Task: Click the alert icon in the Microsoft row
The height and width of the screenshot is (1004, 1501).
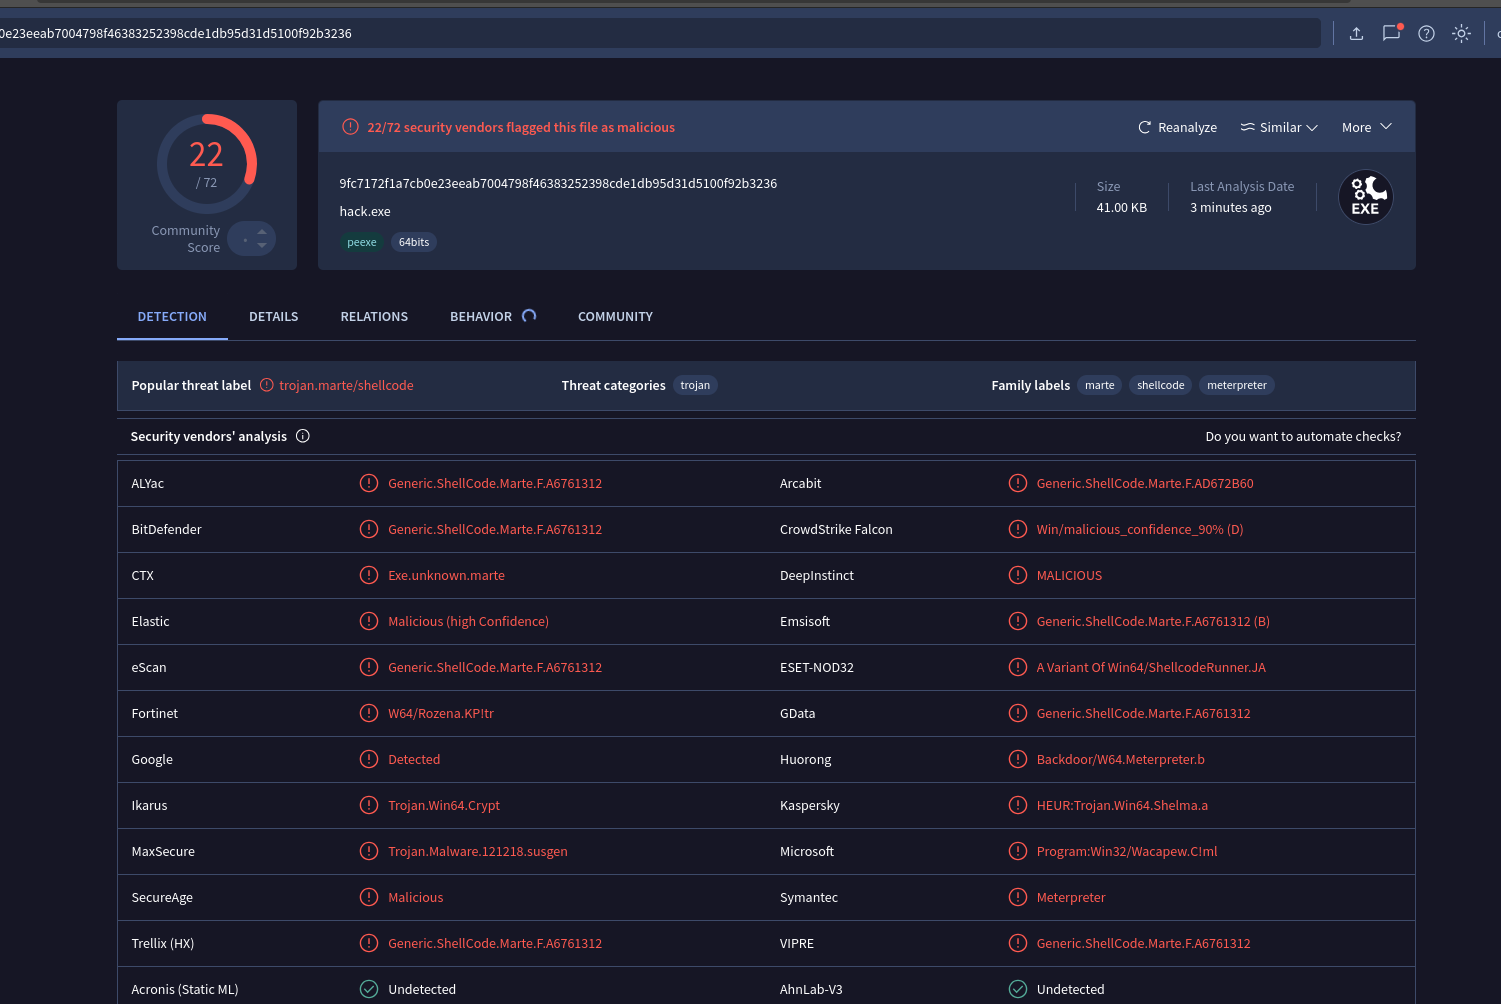Action: (x=1018, y=851)
